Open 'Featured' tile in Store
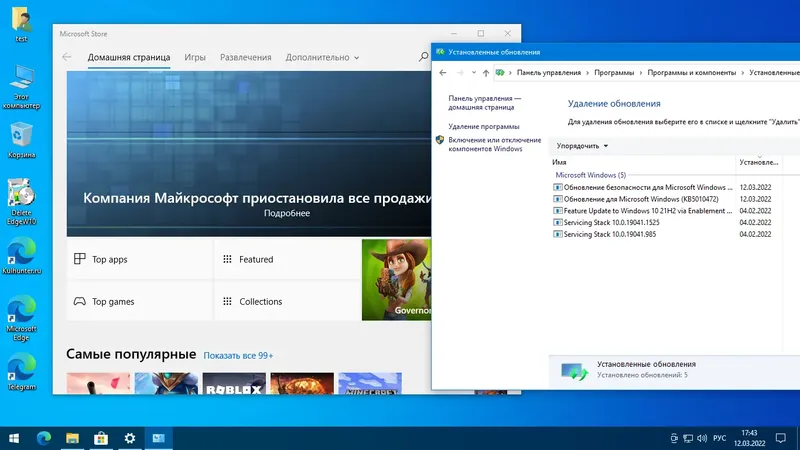Screen dimensions: 800x450 click(x=287, y=259)
